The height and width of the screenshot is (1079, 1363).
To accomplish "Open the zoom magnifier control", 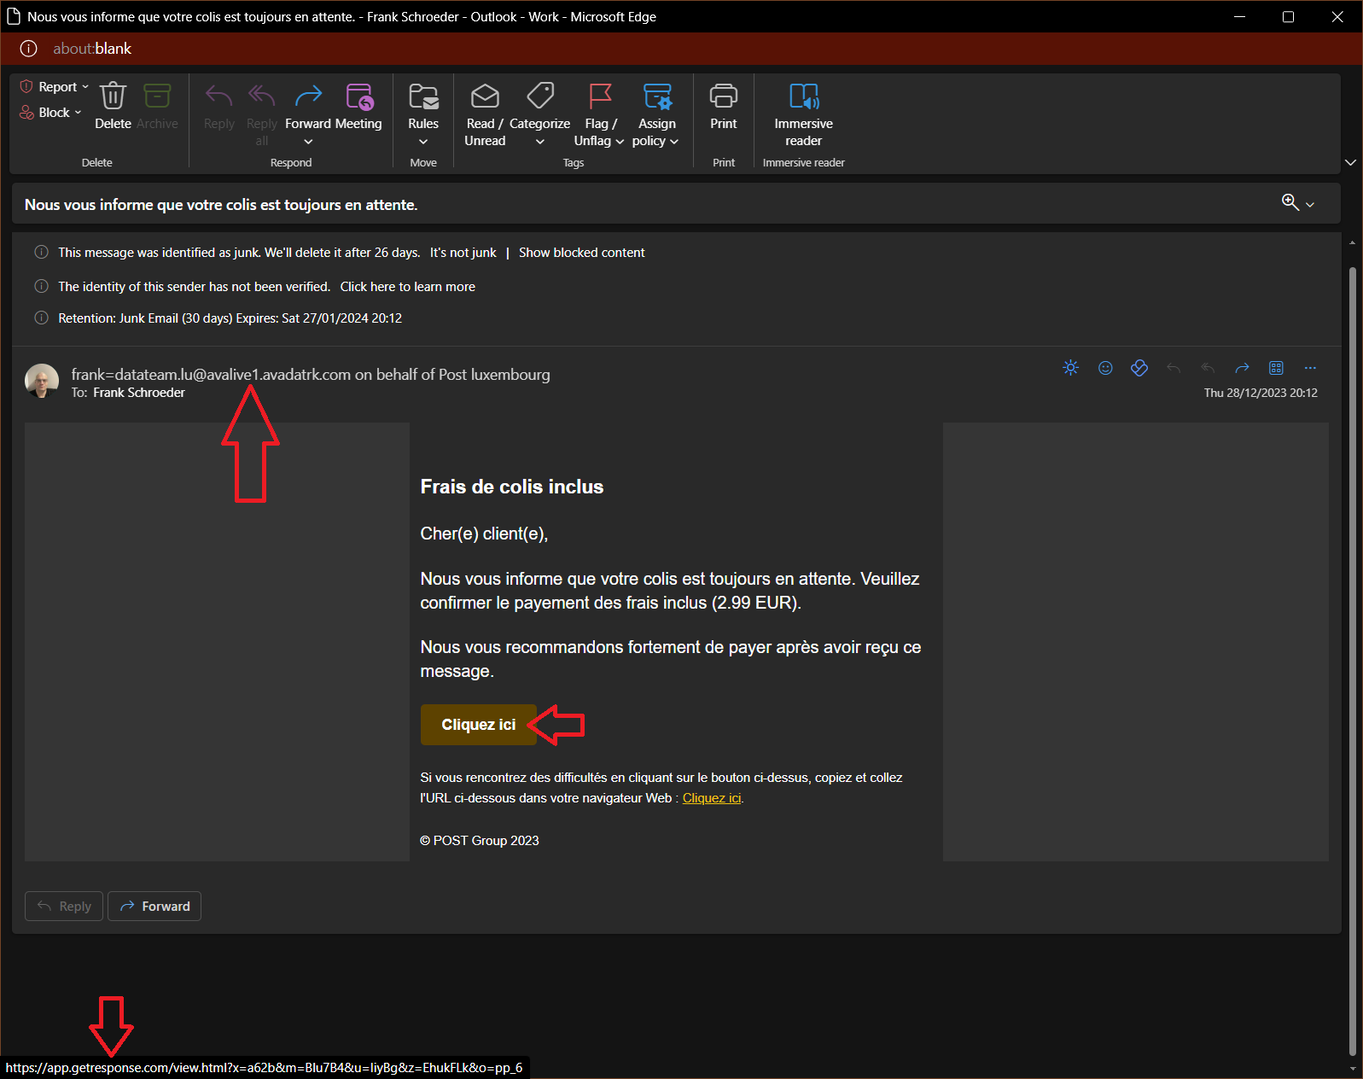I will click(1297, 203).
